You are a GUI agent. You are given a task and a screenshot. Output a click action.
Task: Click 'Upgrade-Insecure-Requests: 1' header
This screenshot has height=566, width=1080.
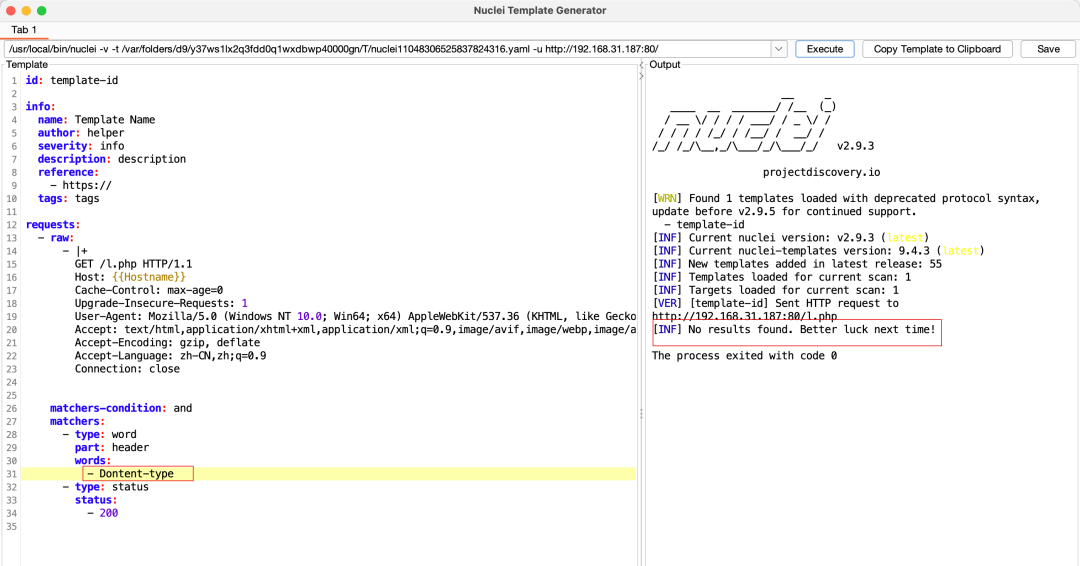coord(161,303)
